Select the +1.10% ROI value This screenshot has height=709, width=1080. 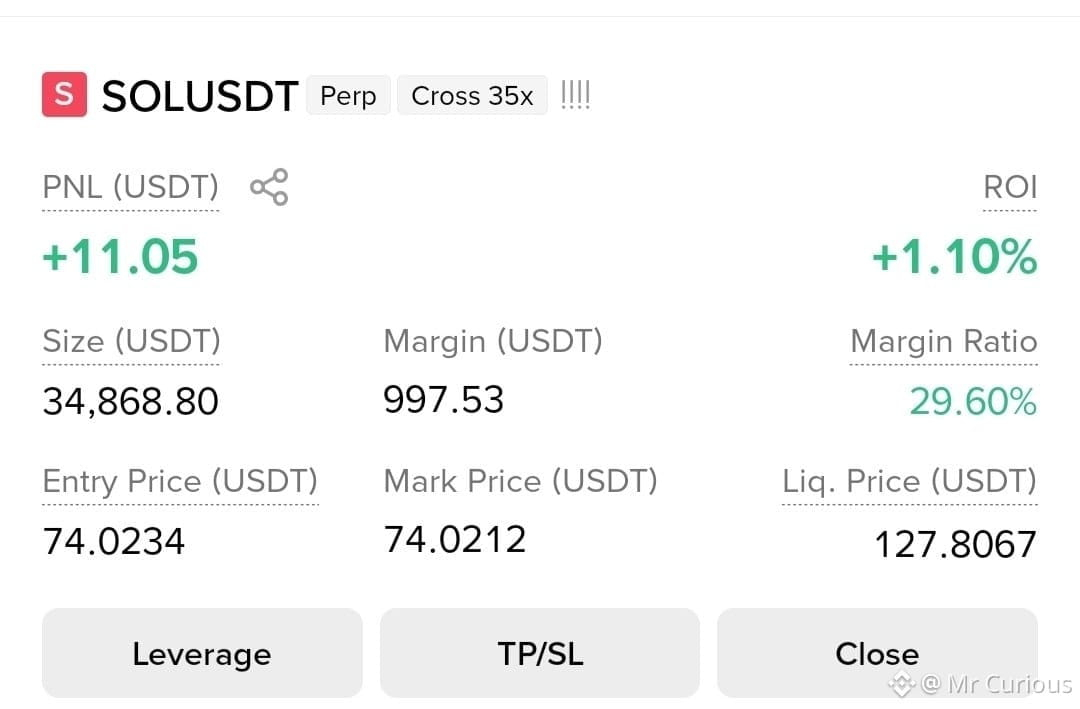(955, 256)
